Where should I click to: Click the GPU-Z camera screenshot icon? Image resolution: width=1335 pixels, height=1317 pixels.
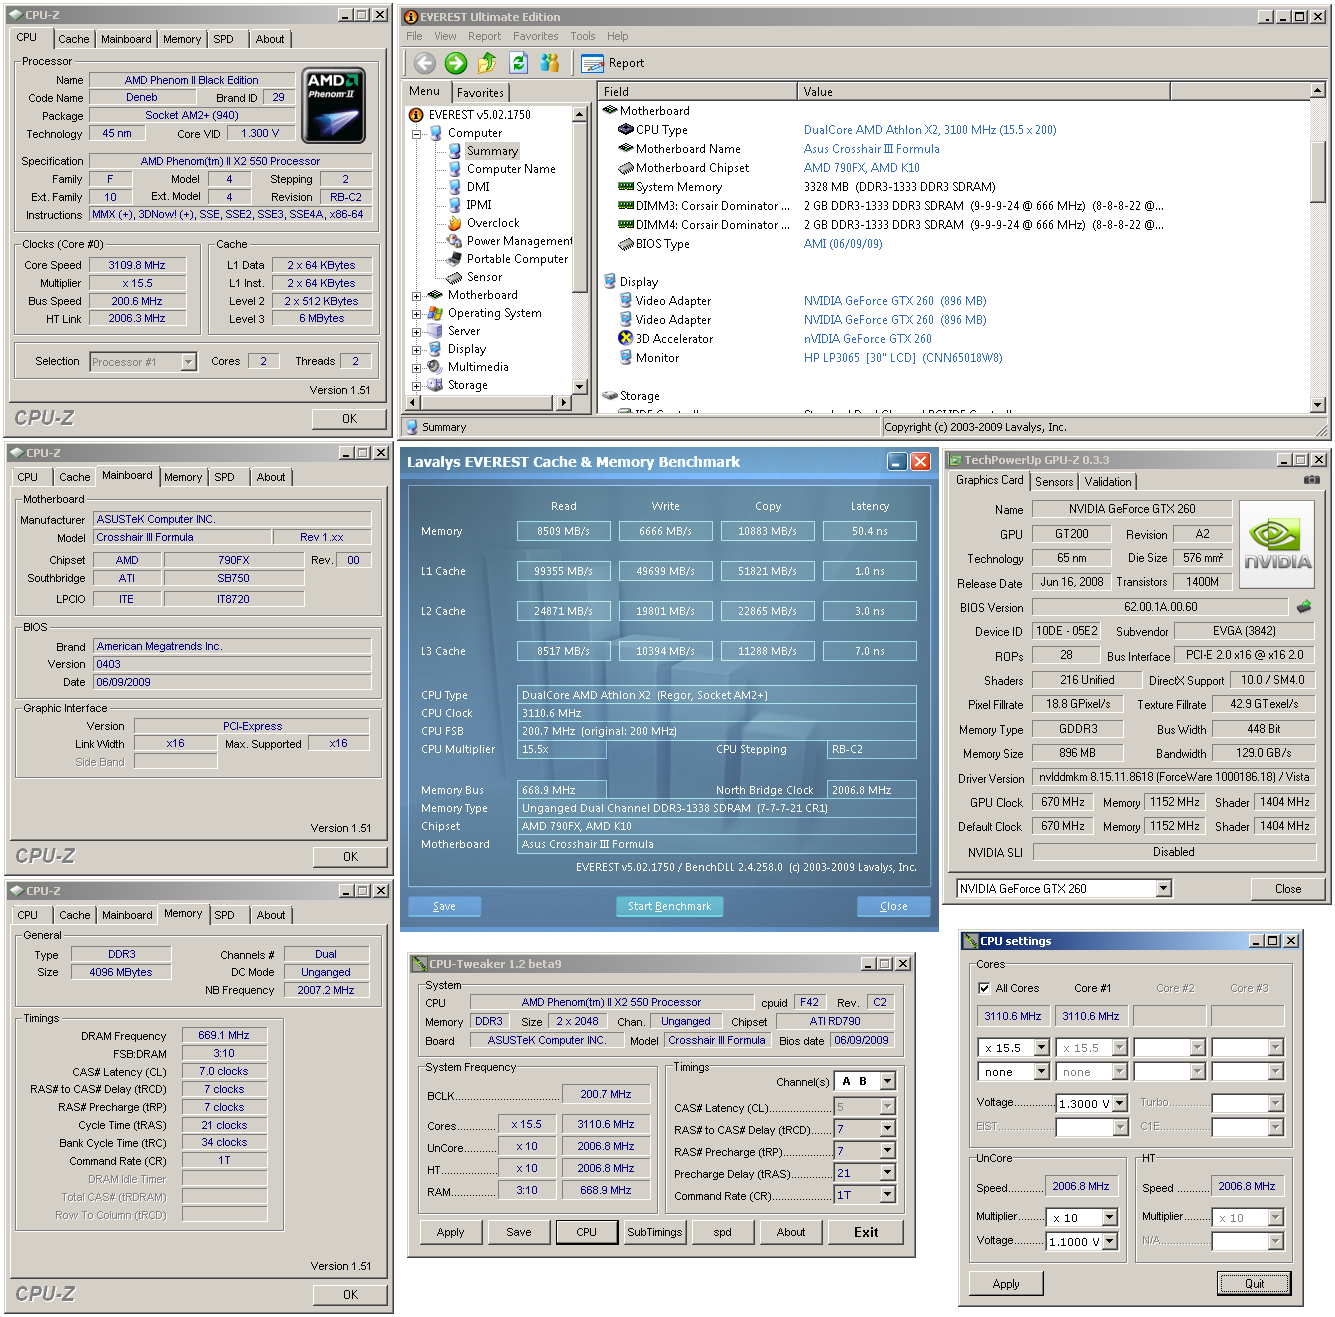(x=1312, y=480)
